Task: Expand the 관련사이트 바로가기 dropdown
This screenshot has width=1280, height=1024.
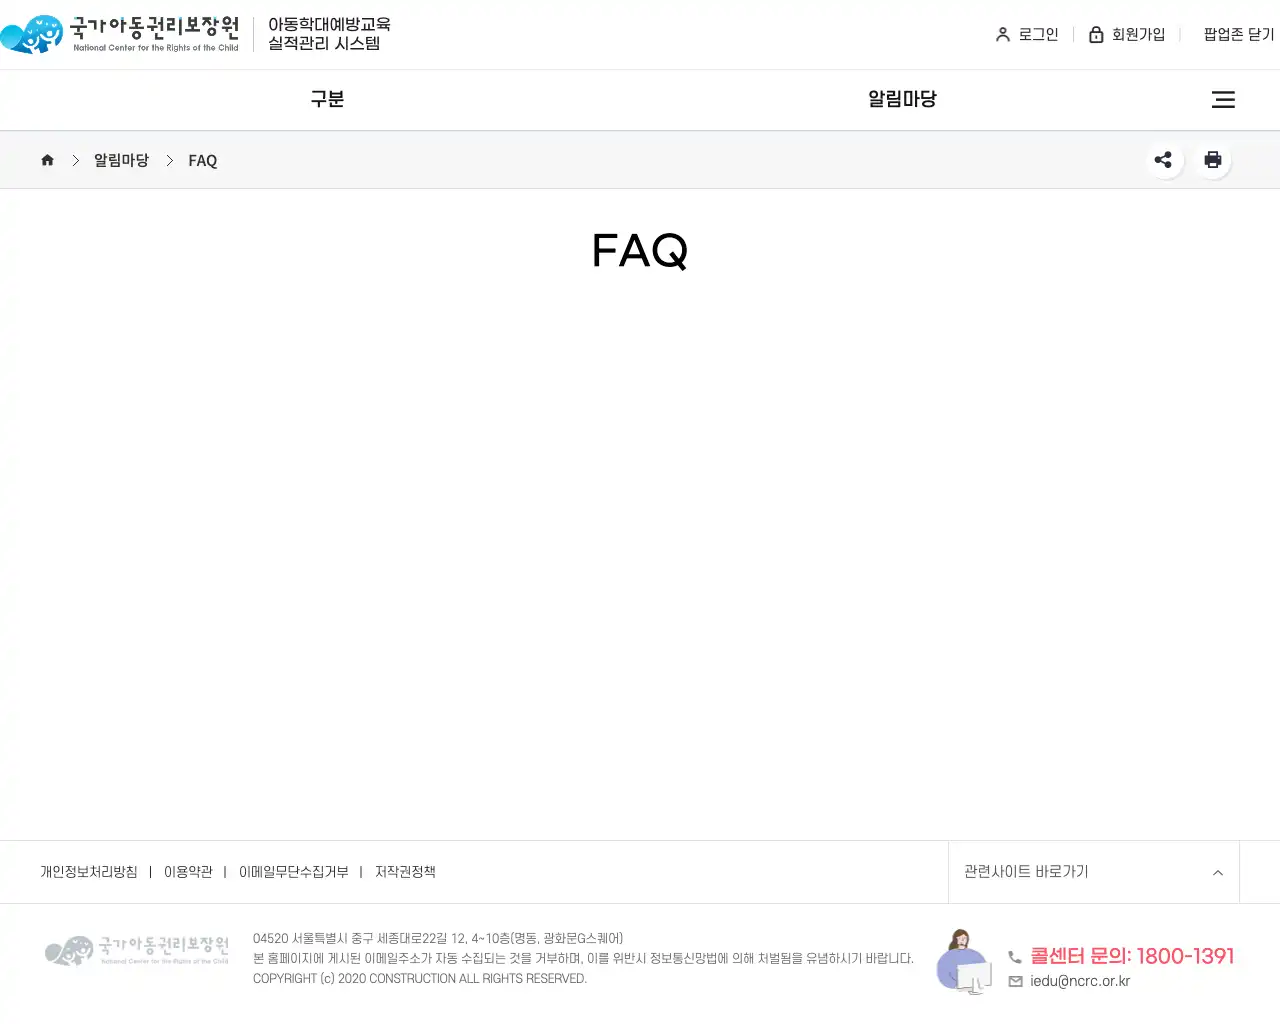Action: (1094, 872)
